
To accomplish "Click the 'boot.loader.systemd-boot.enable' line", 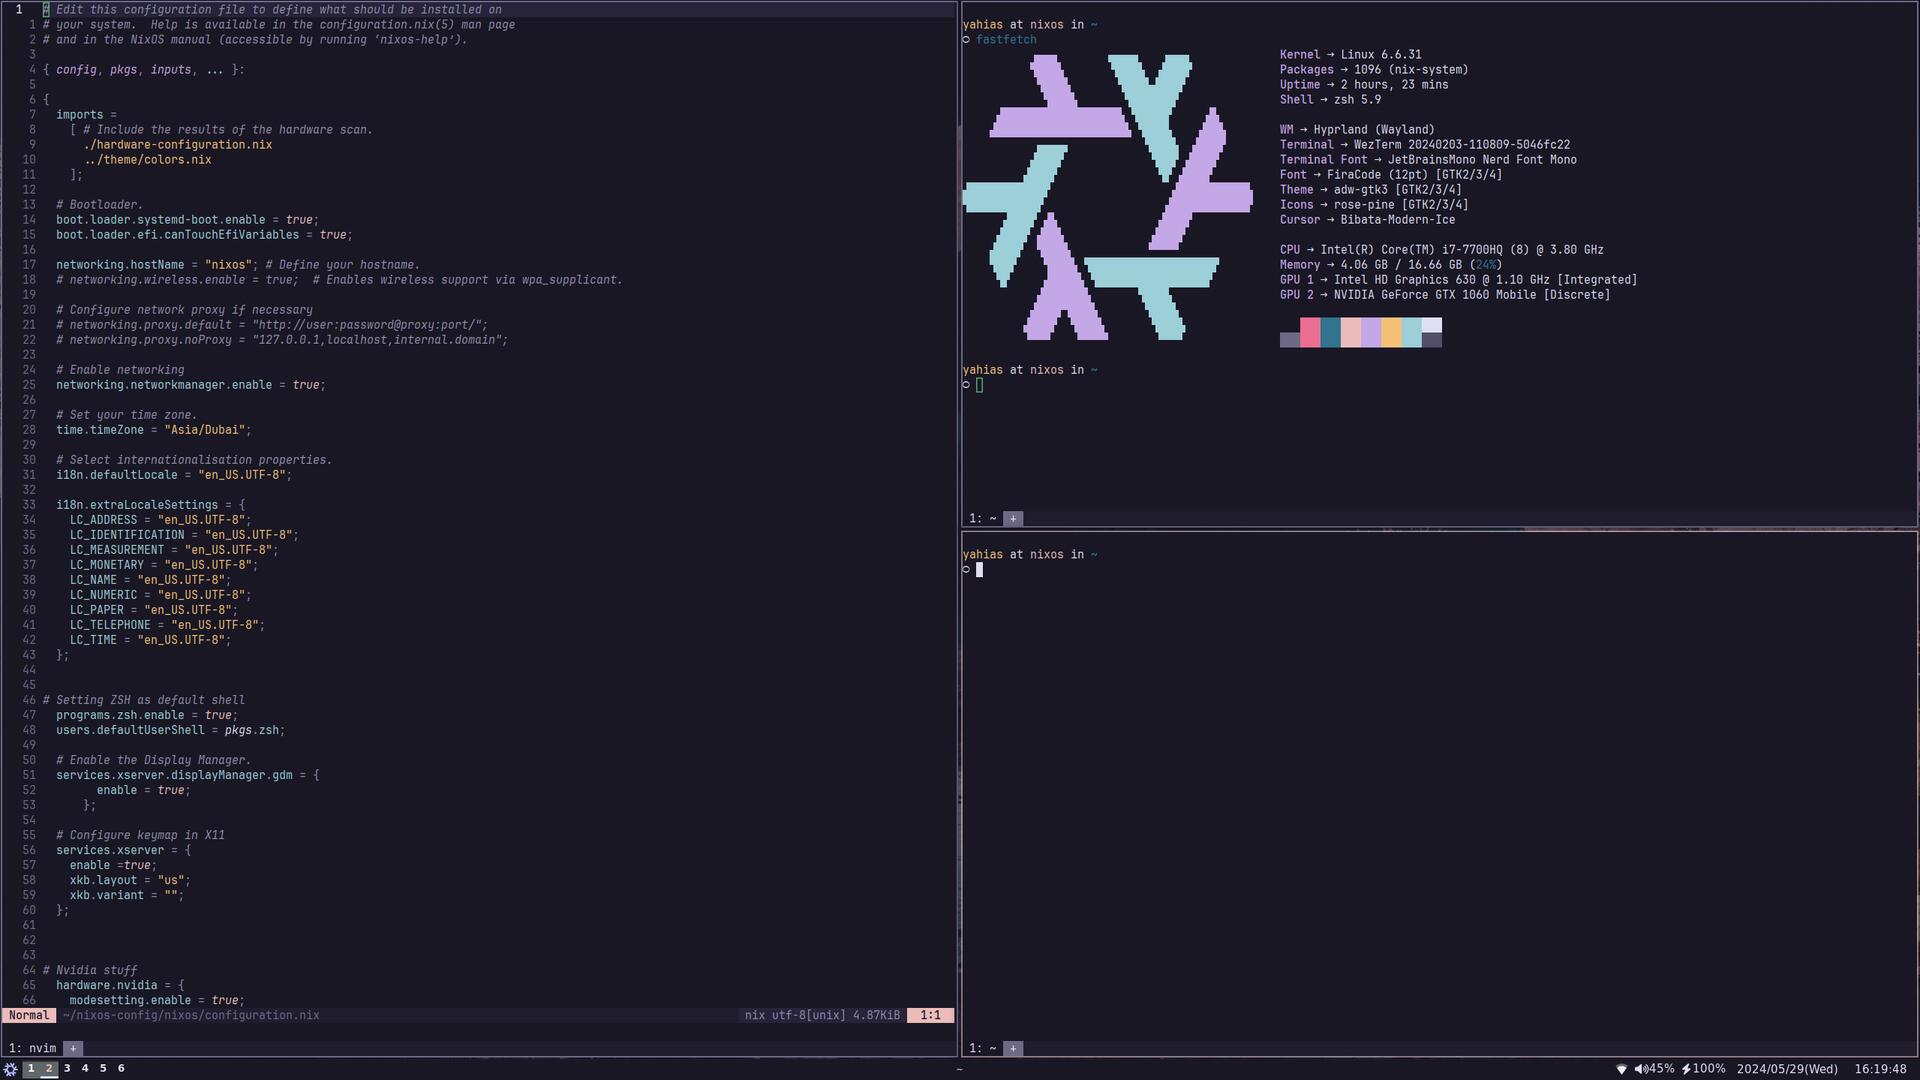I will [x=187, y=220].
